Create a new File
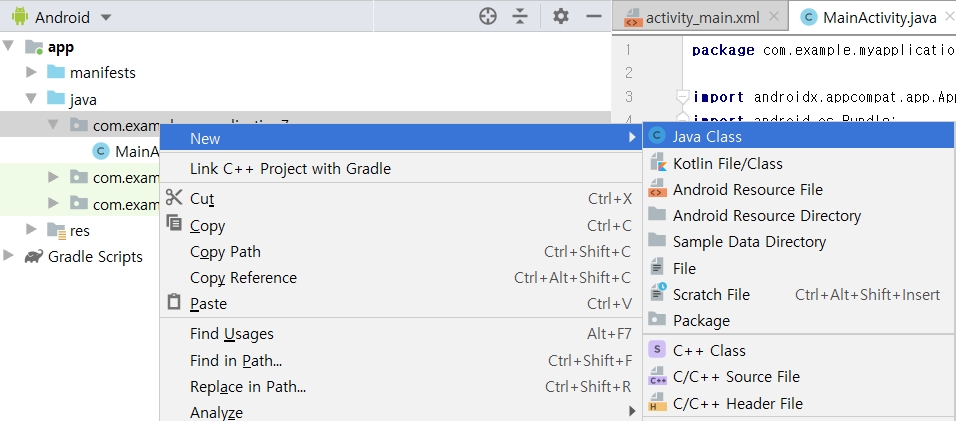This screenshot has width=956, height=421. (799, 268)
